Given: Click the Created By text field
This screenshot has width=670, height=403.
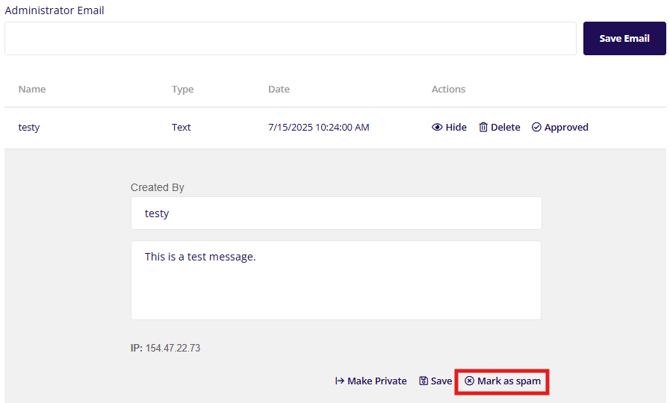Looking at the screenshot, I should click(x=336, y=213).
